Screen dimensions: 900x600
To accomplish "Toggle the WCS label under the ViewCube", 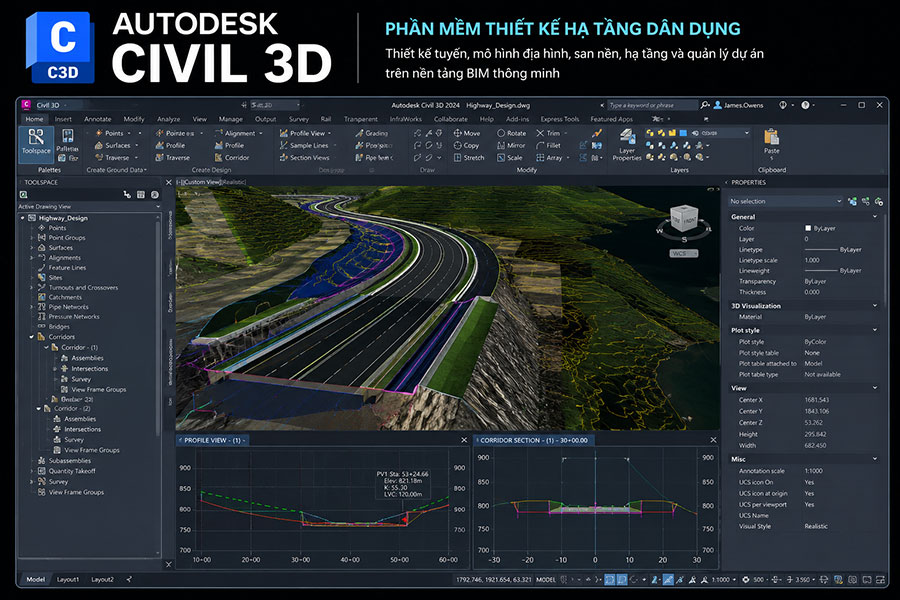I will [684, 253].
